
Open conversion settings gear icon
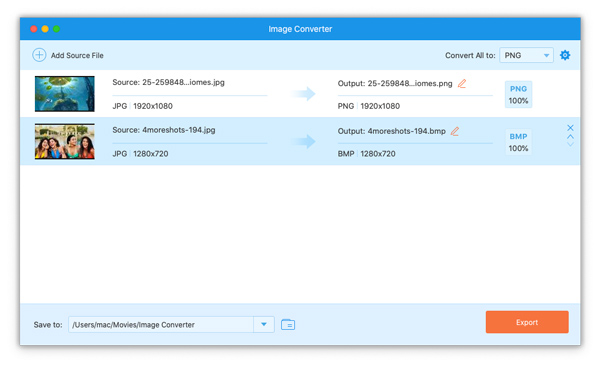click(x=565, y=55)
